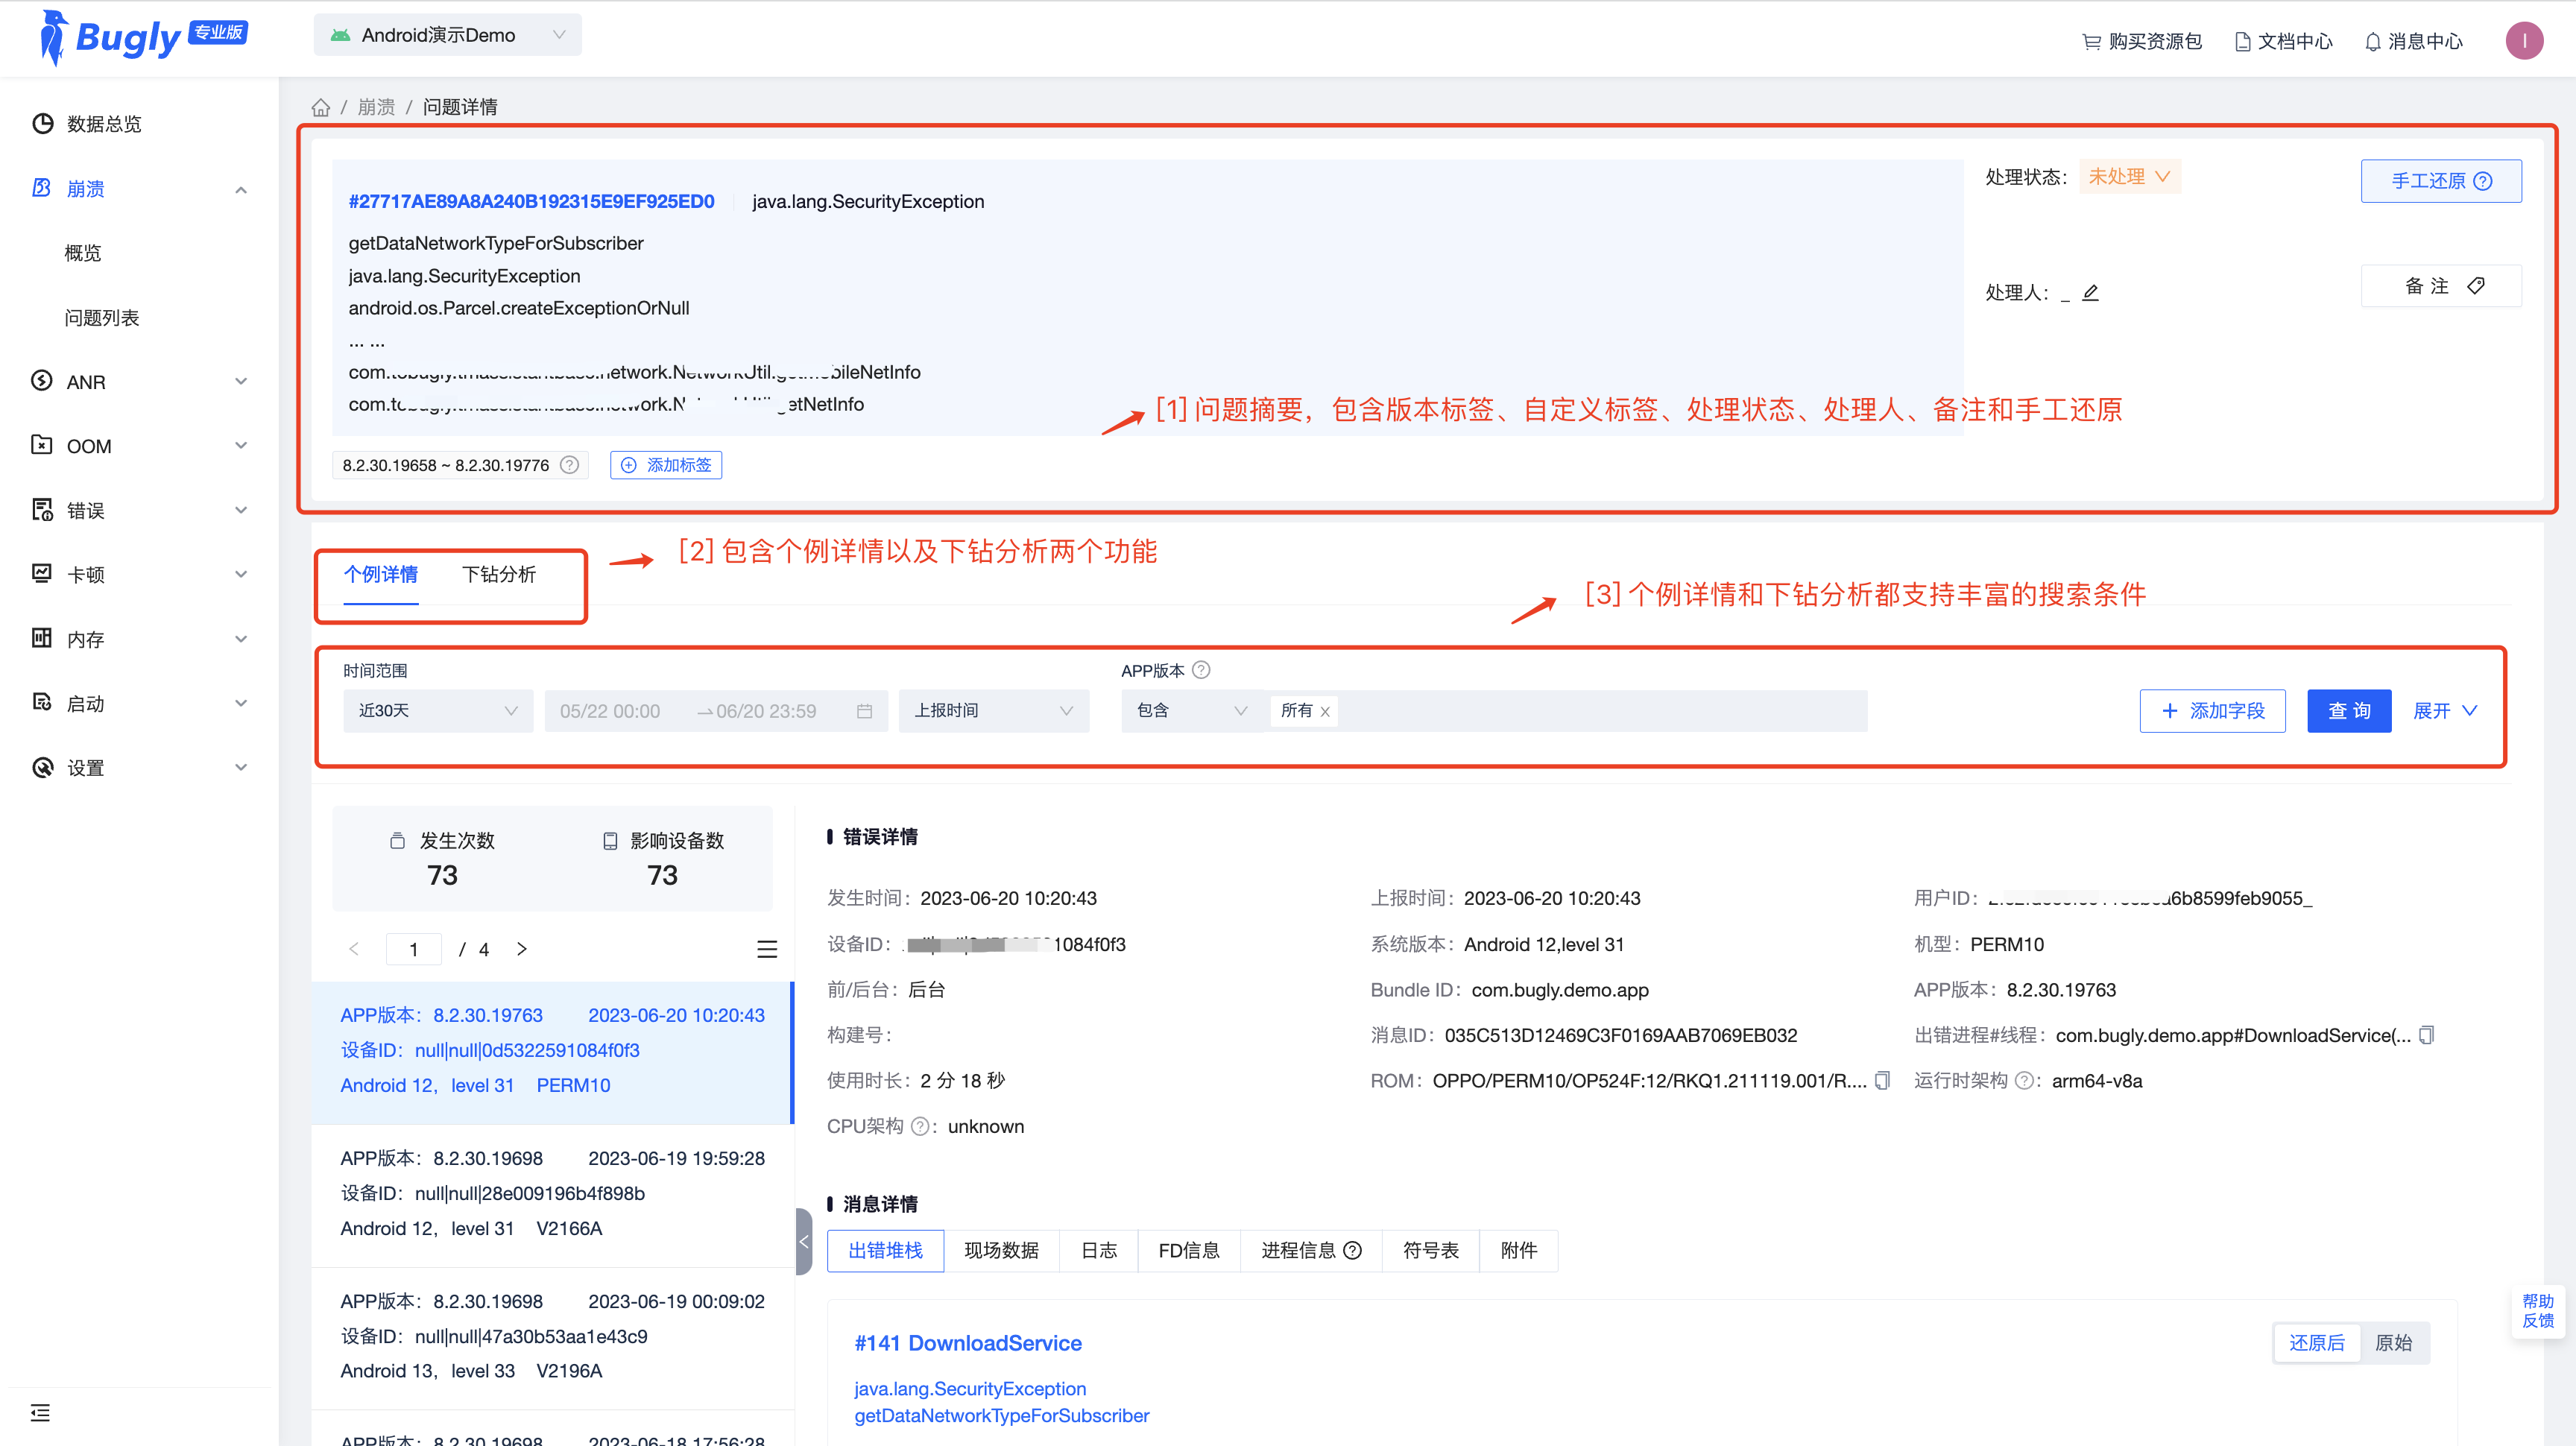This screenshot has height=1446, width=2576.
Task: Copy ROM value
Action: [x=1882, y=1081]
